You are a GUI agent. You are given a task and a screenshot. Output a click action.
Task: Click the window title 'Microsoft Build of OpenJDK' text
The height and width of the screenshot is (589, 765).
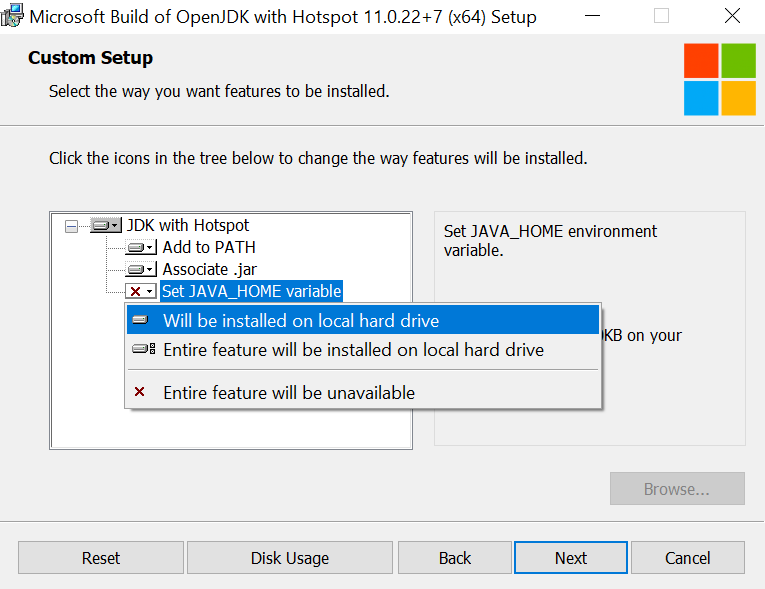point(283,17)
